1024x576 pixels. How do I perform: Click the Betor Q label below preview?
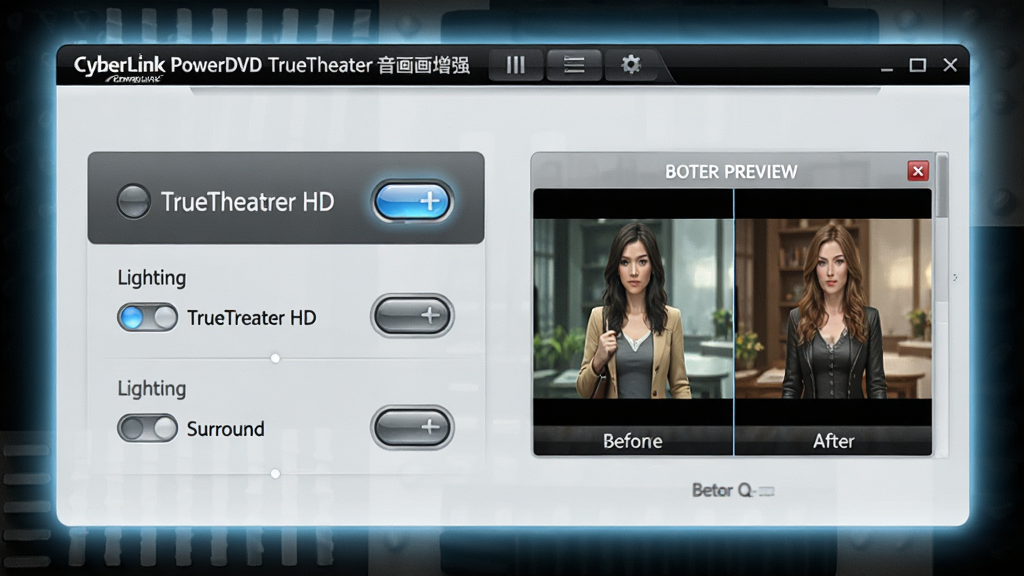733,490
